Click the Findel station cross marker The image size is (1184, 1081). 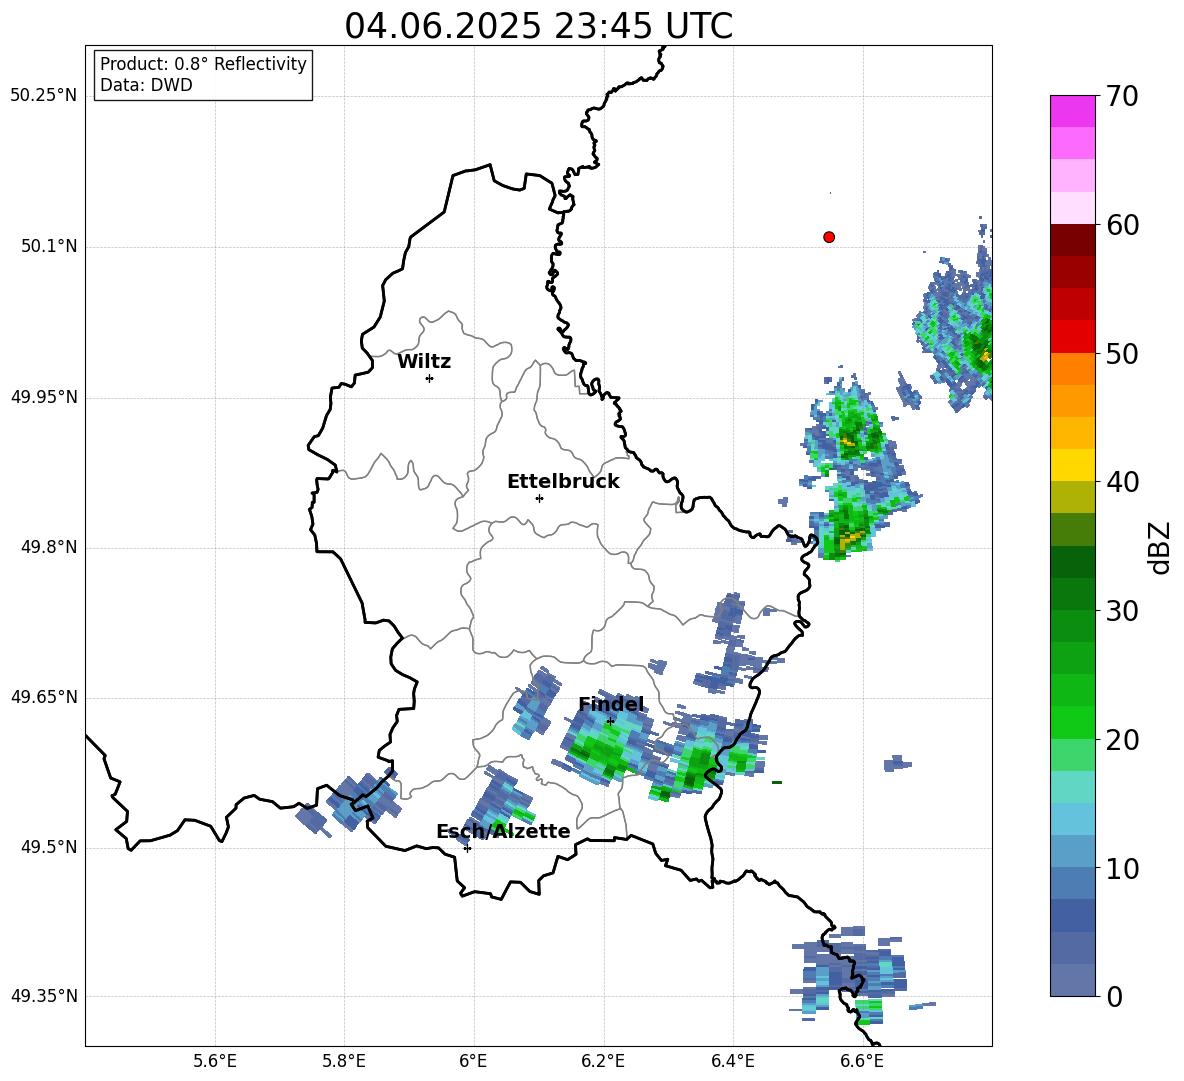coord(610,721)
